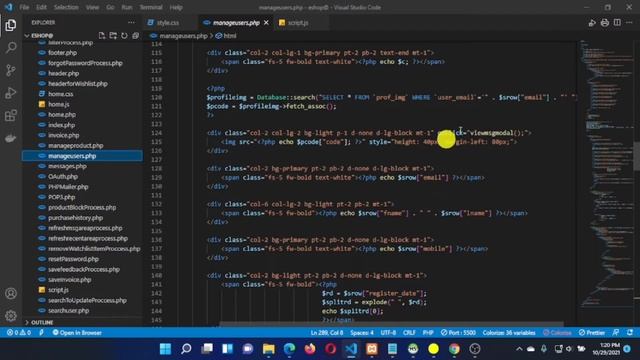640x360 pixels.
Task: Open the Docker view in activity bar
Action: click(11, 138)
